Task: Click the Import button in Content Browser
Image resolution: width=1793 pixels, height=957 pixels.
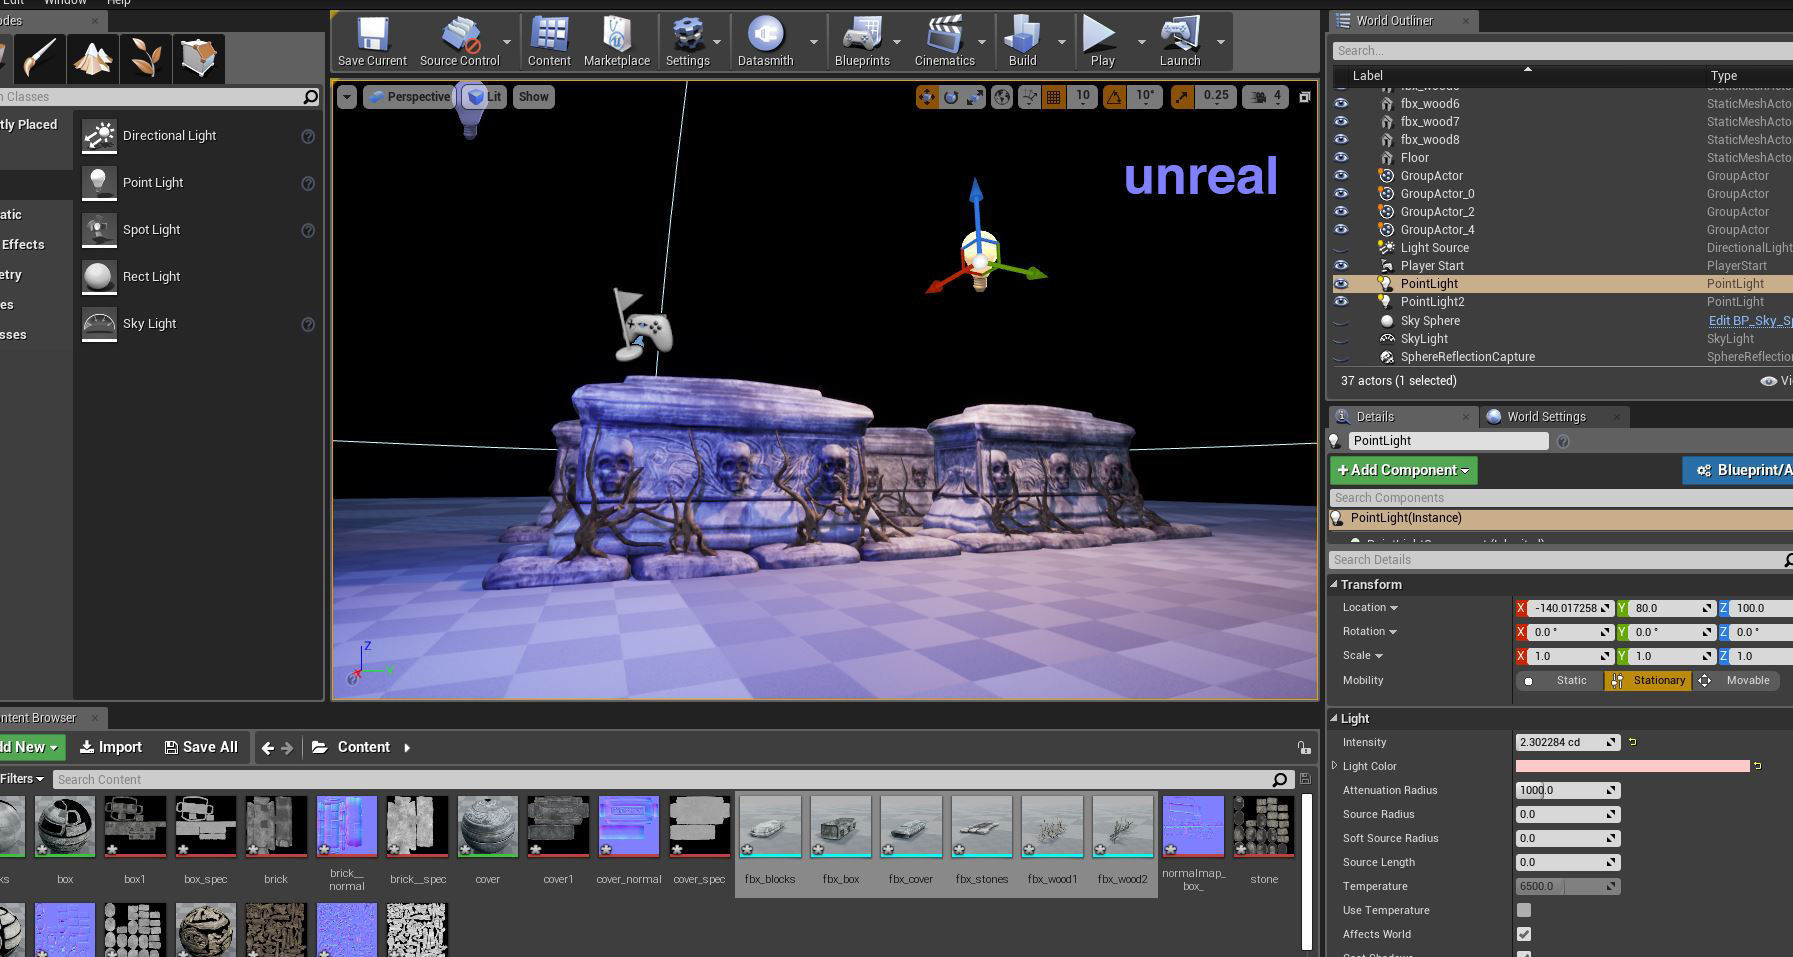Action: click(x=111, y=747)
